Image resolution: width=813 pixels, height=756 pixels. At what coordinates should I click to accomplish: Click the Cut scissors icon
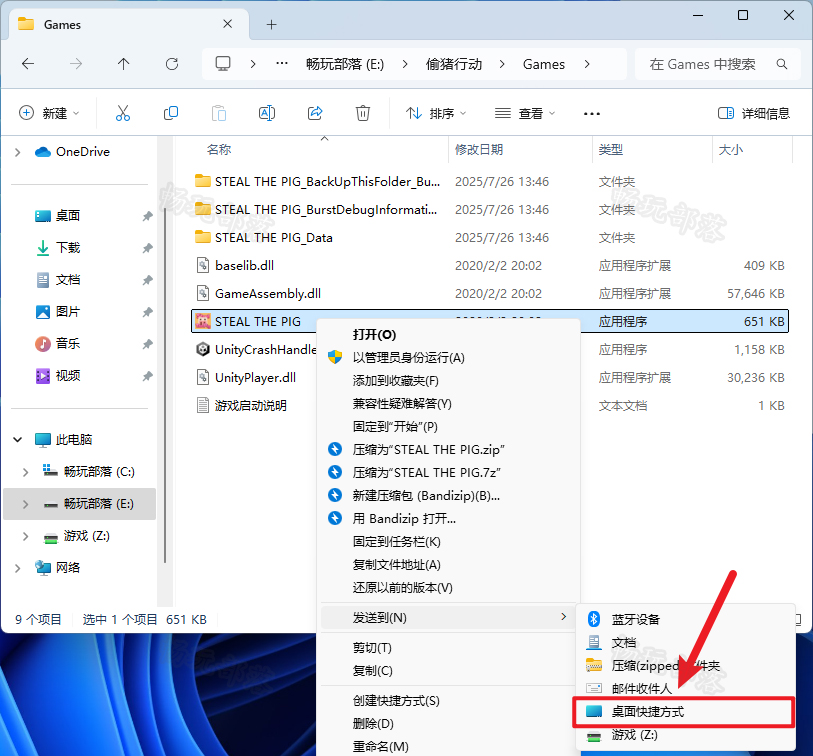click(123, 113)
